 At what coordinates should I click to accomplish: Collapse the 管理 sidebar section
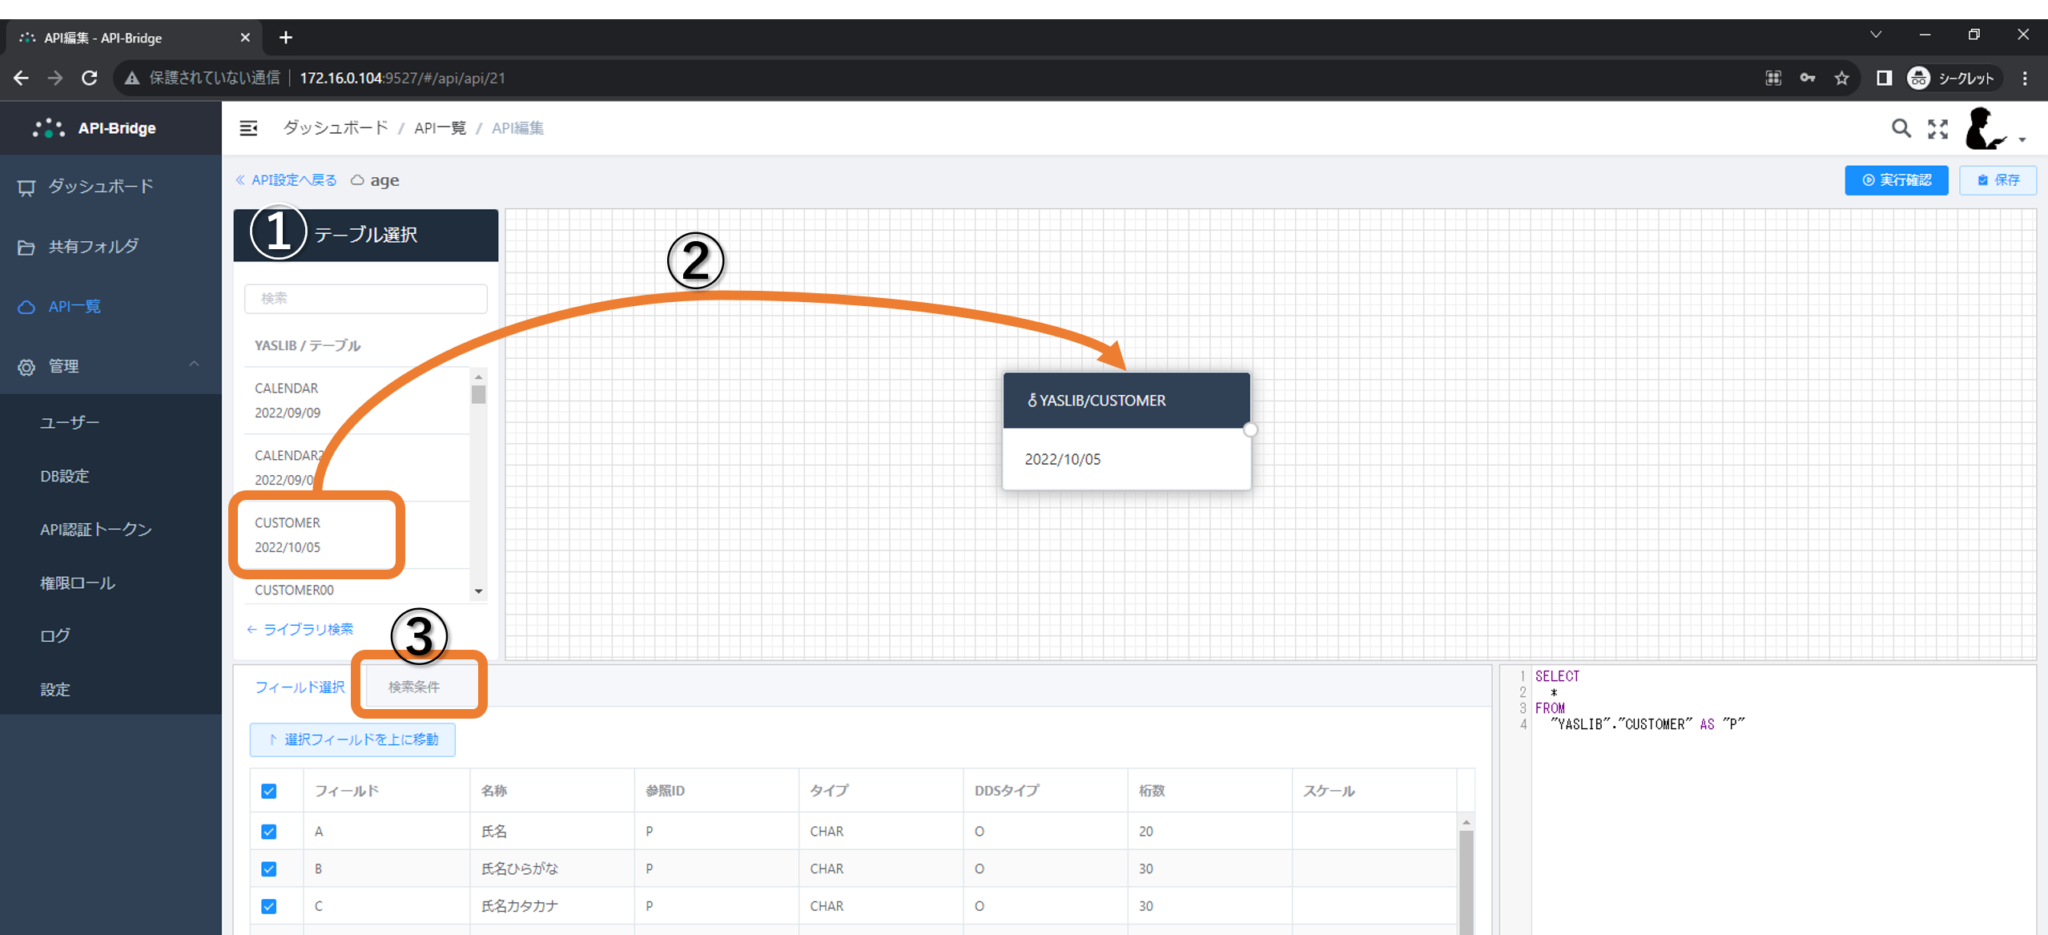(x=194, y=366)
